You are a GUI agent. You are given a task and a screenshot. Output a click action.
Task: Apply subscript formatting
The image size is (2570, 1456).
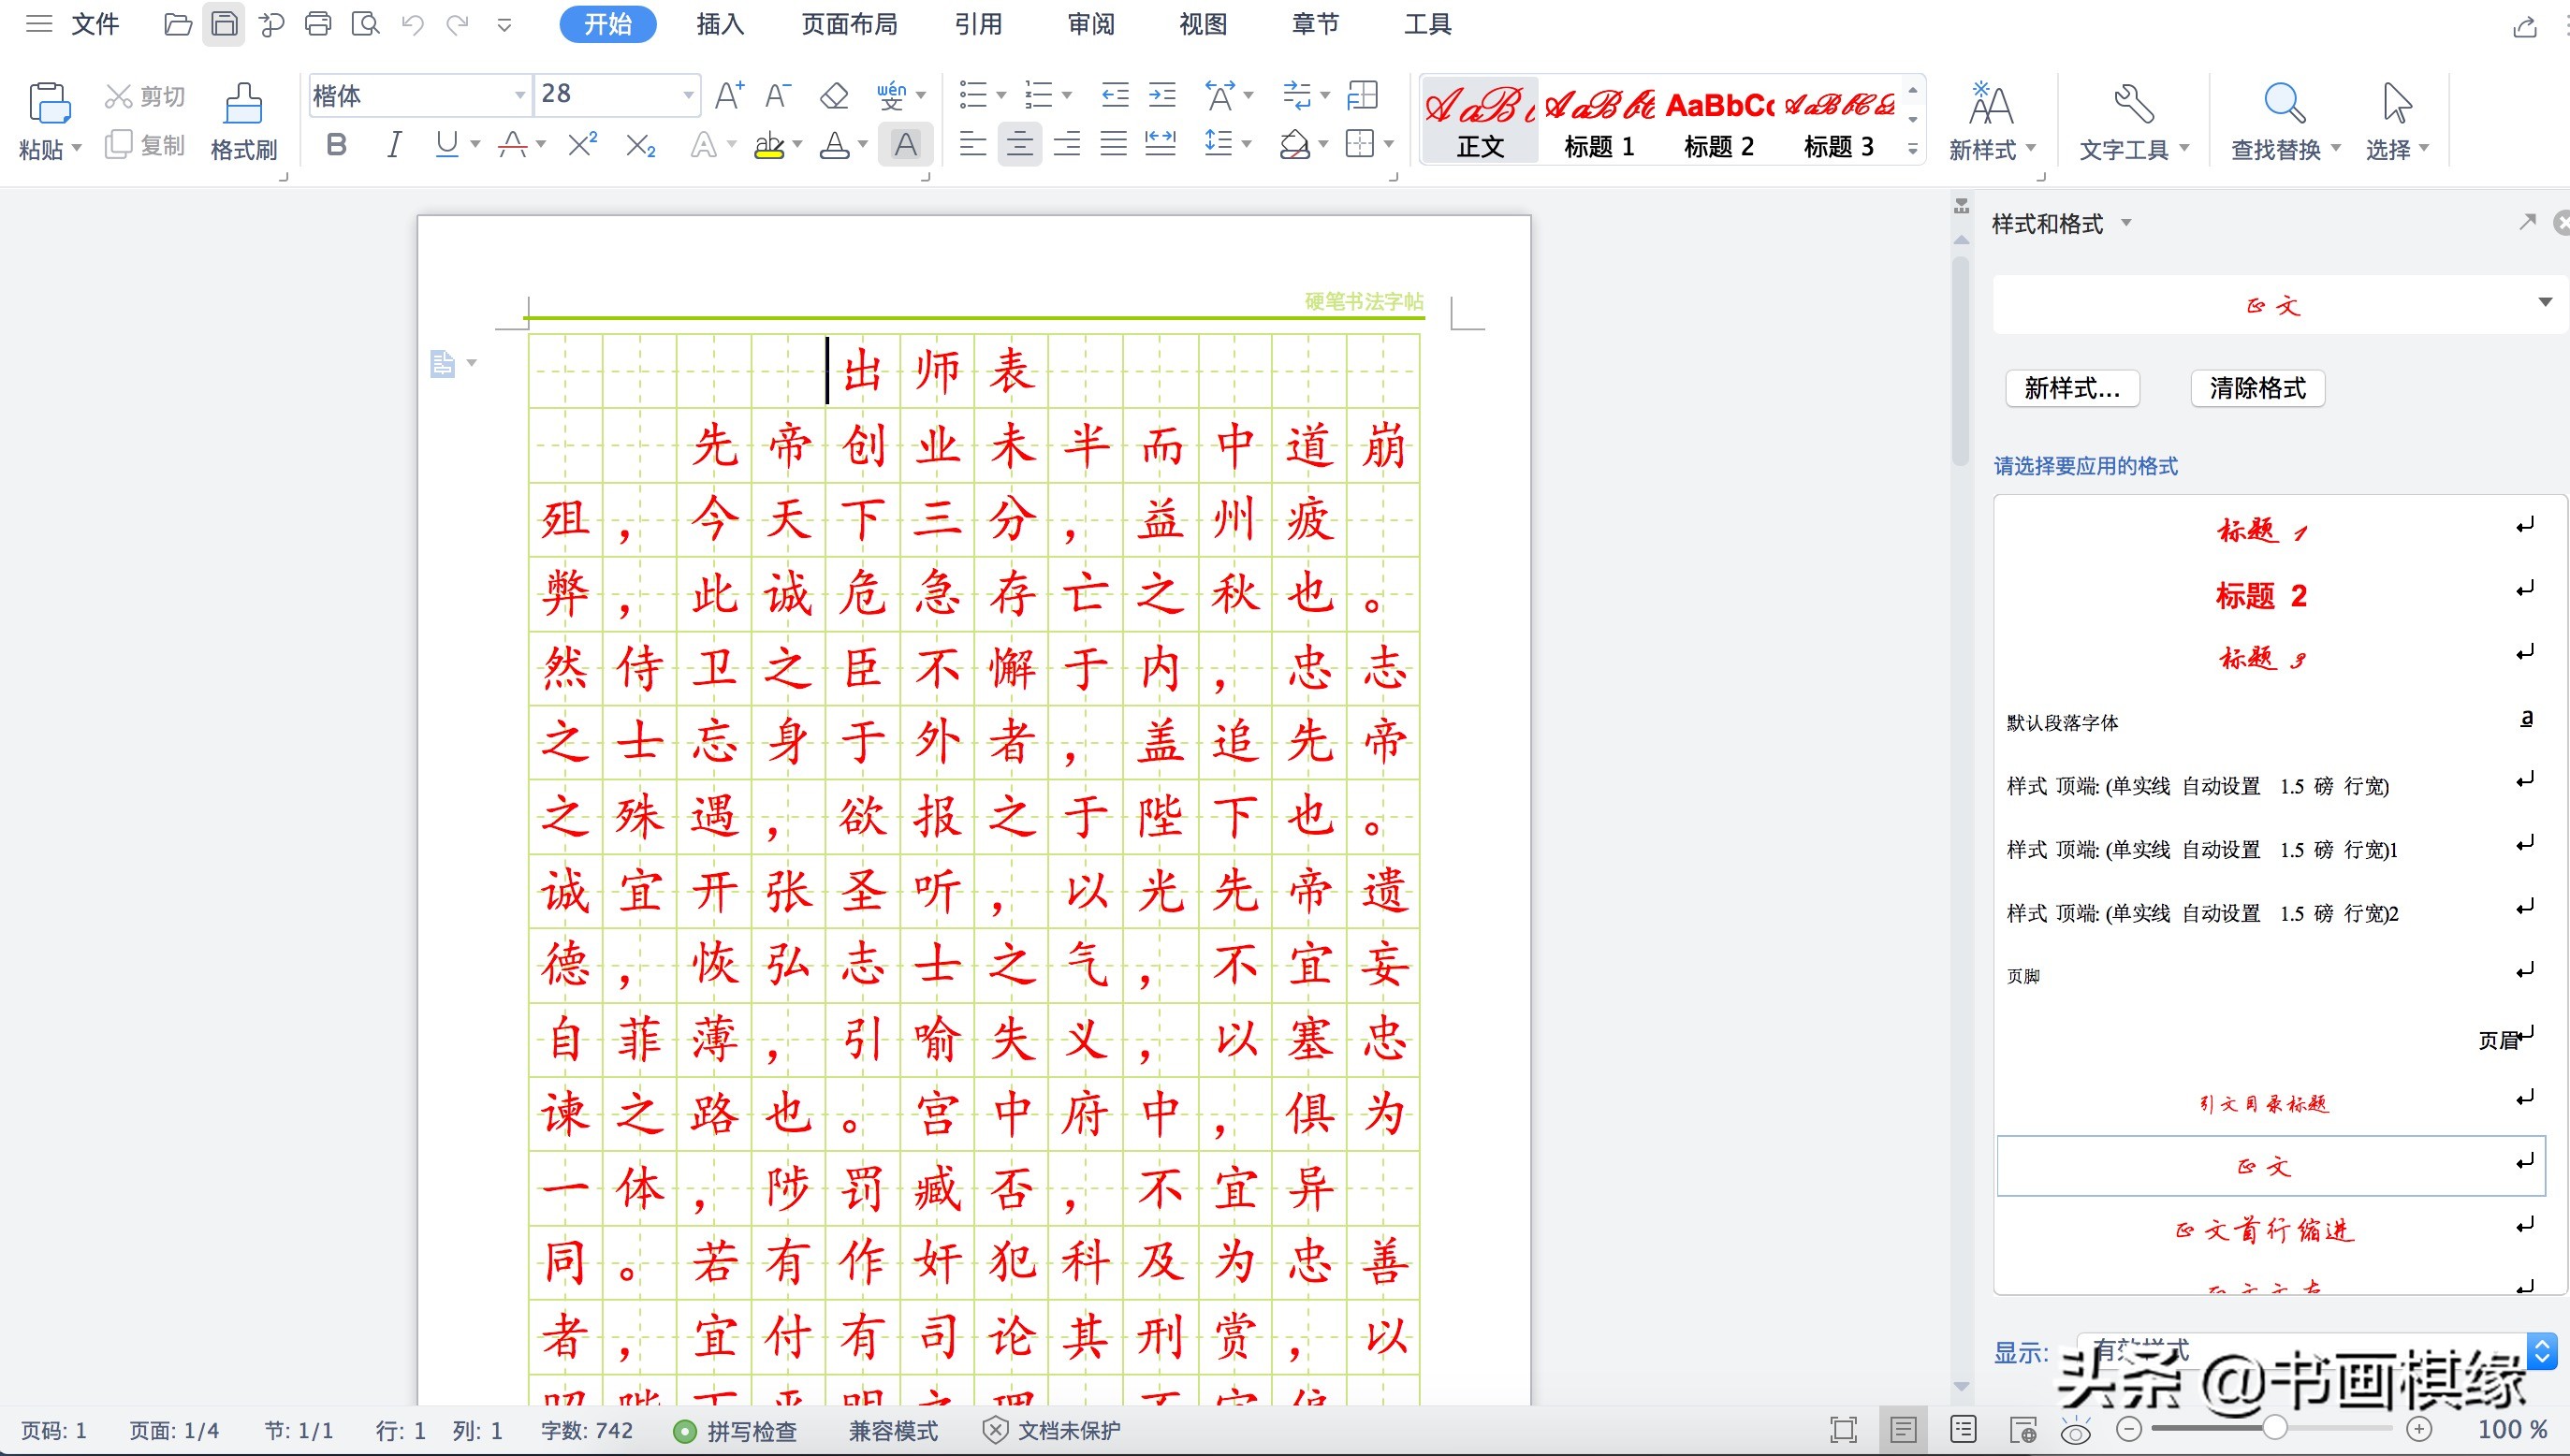tap(640, 146)
